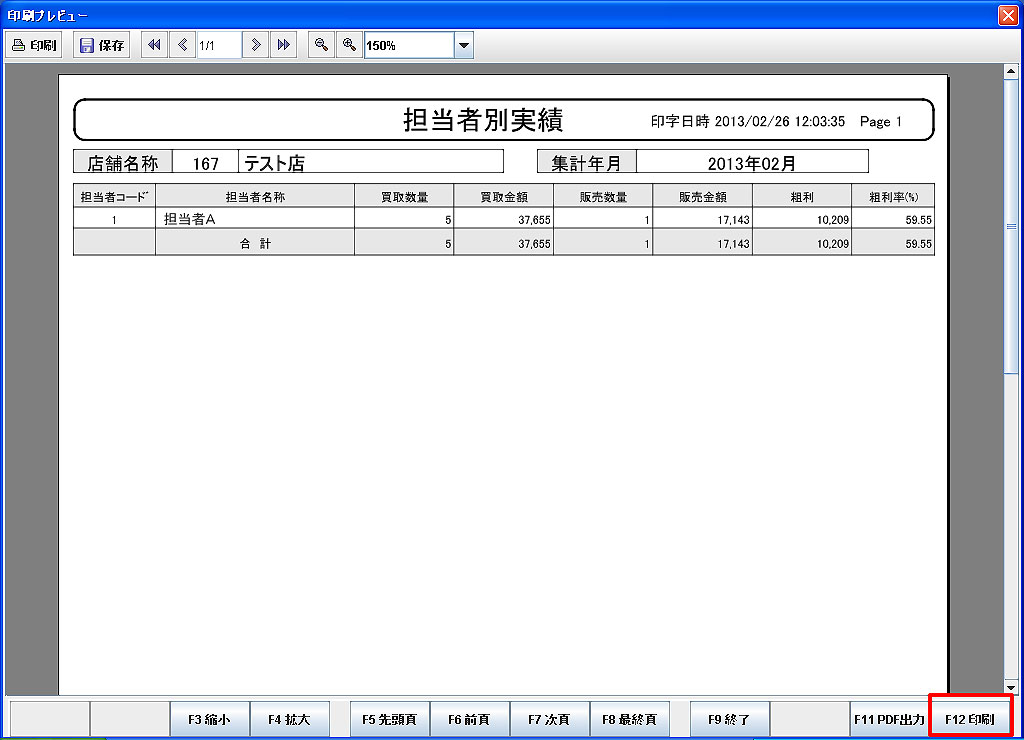Click the zoom in magnifier icon
The width and height of the screenshot is (1024, 740).
point(349,45)
